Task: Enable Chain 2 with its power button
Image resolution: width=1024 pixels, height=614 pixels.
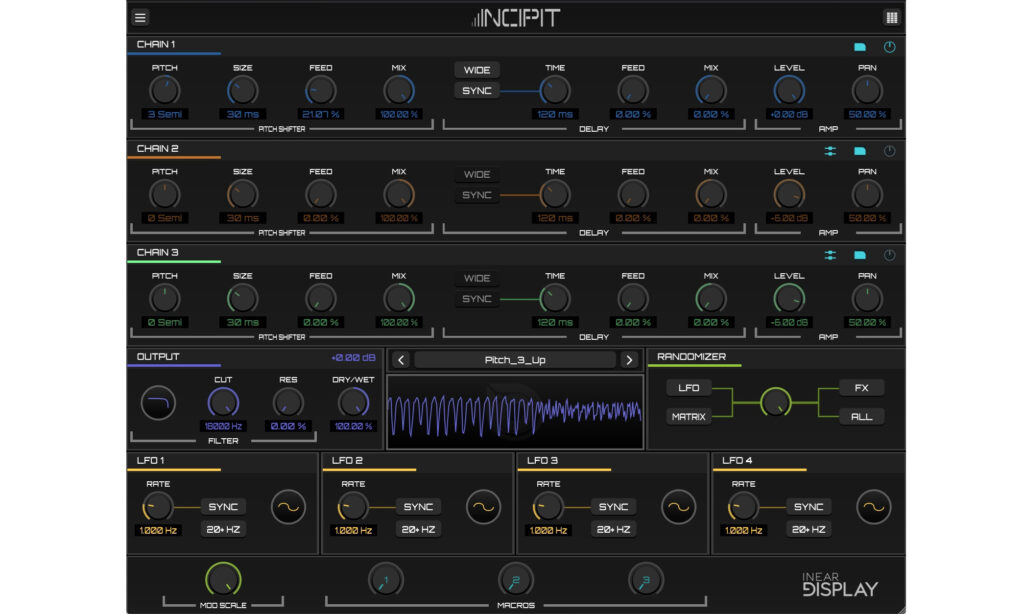Action: point(889,151)
